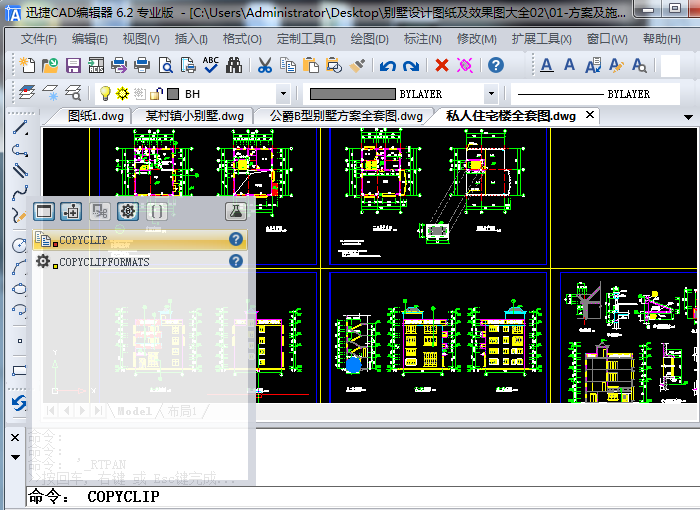Select the Rectangle drawing tool
The height and width of the screenshot is (510, 700).
coord(19,370)
